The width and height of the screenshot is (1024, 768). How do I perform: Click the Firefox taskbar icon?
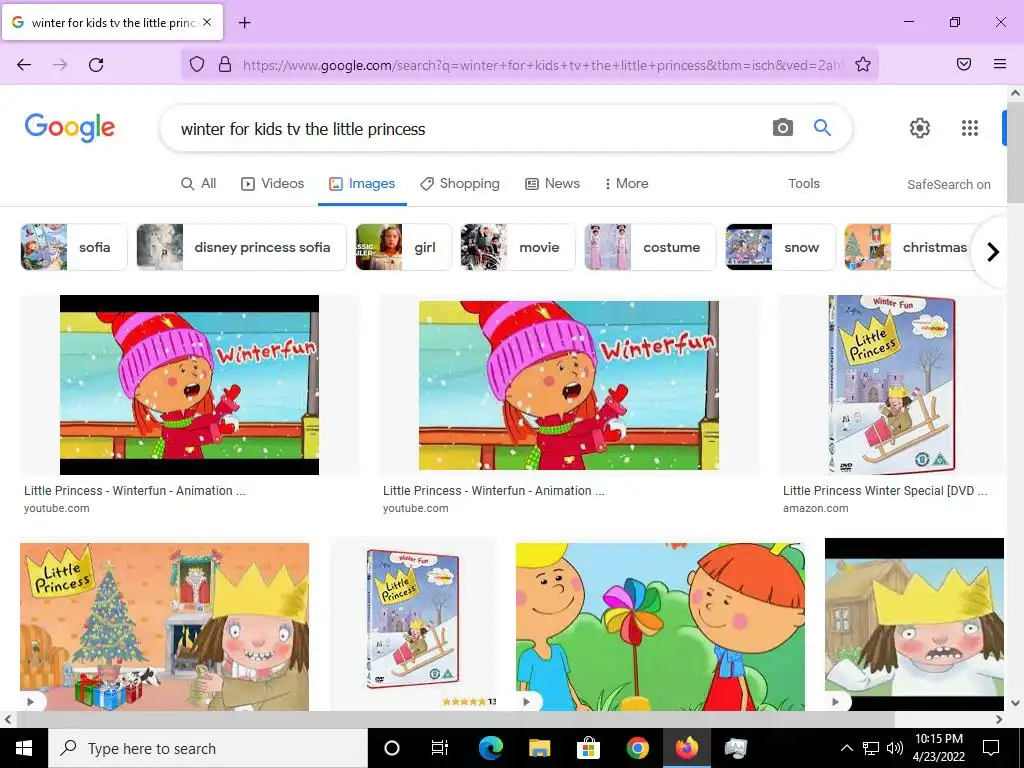686,748
